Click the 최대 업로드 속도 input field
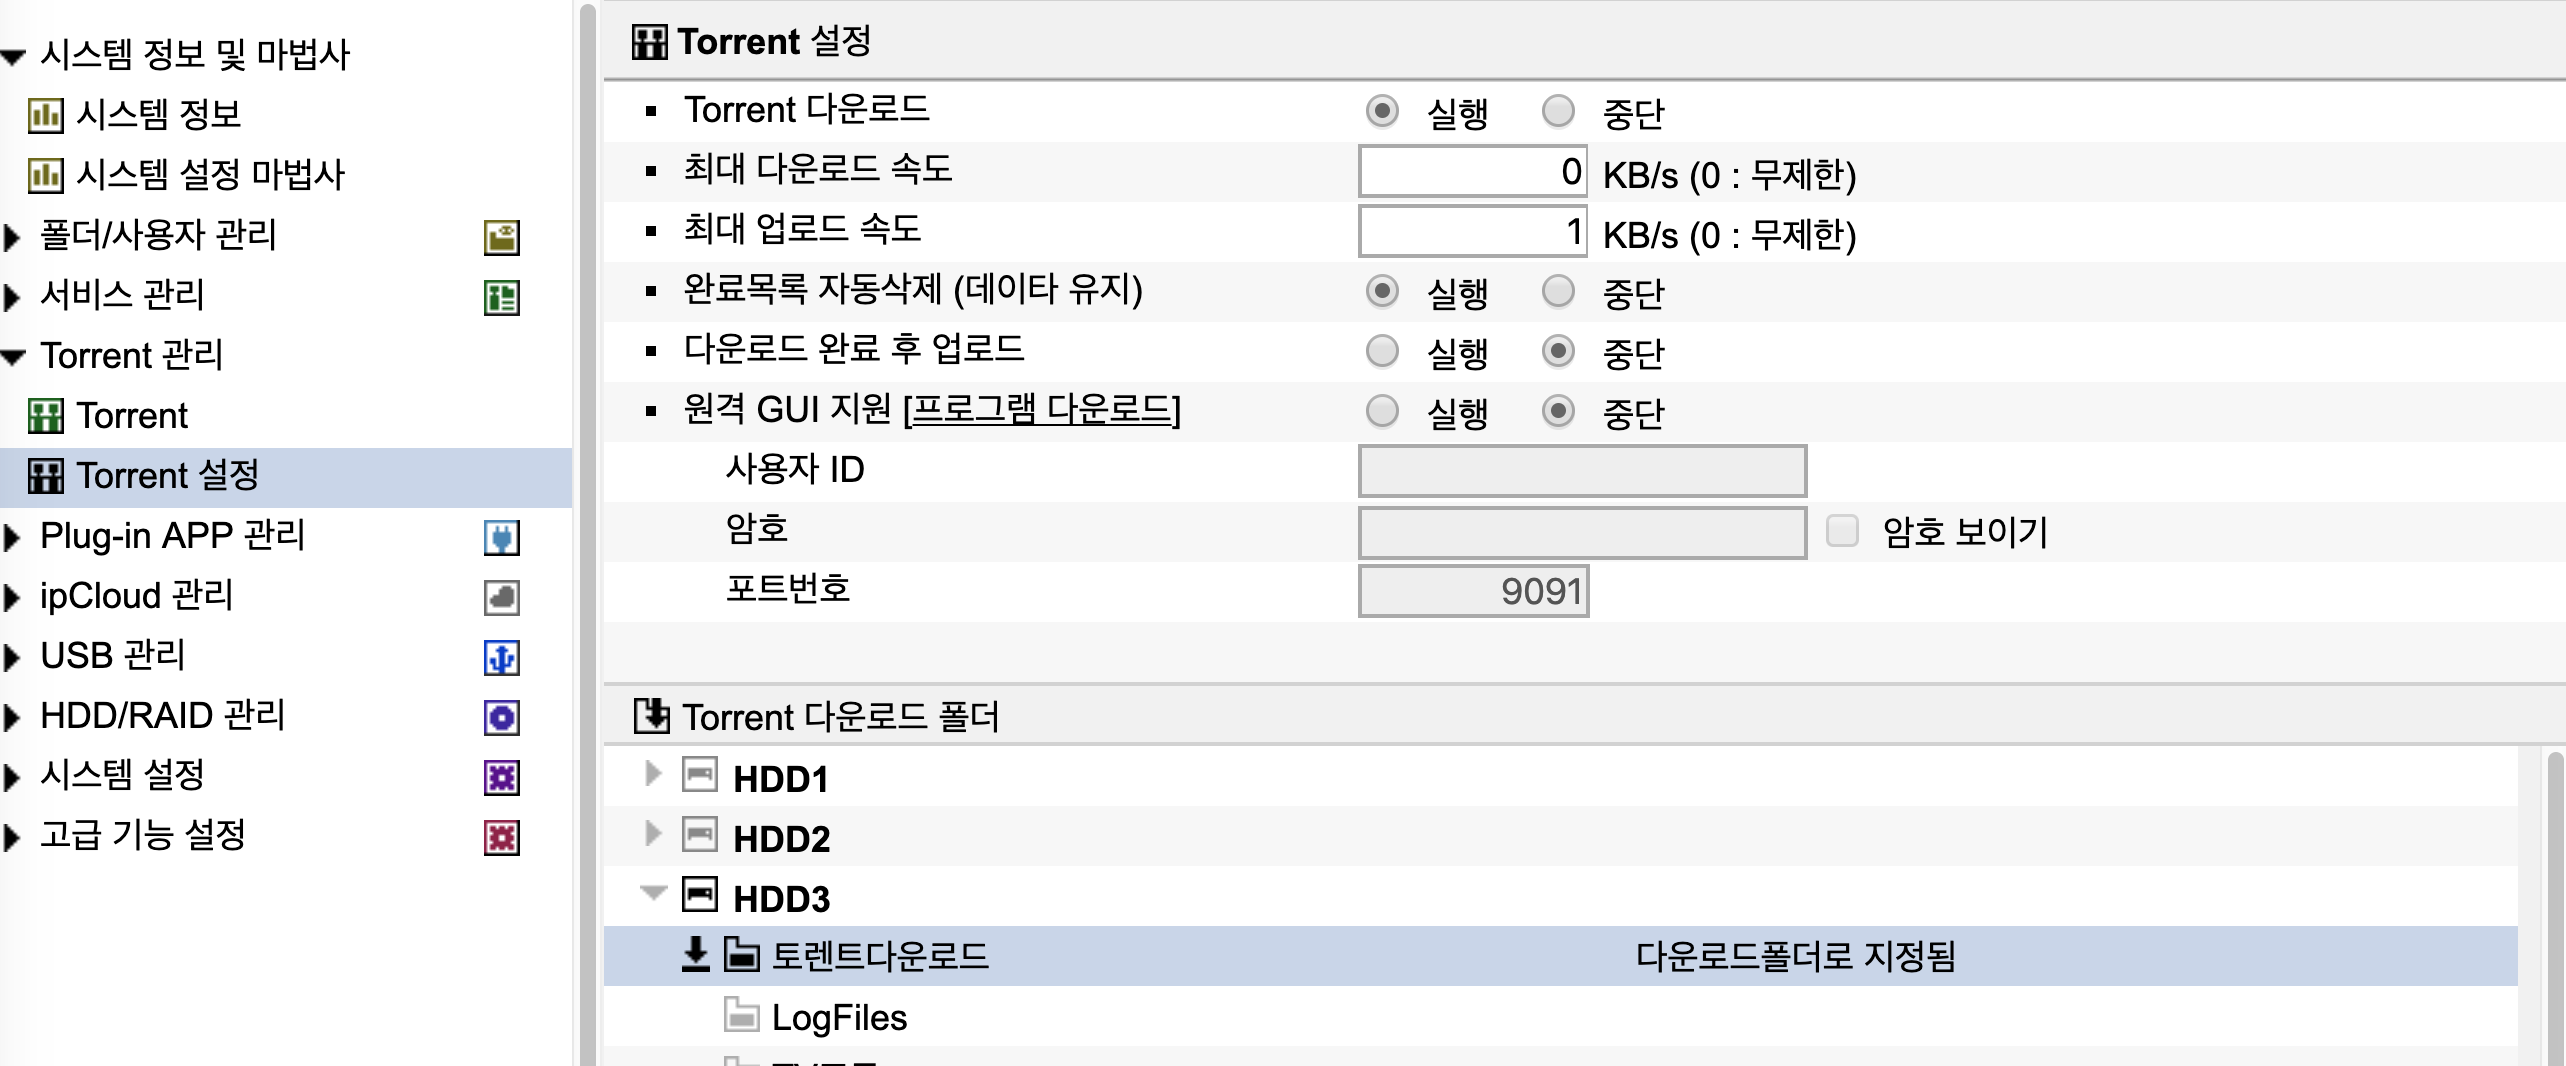 tap(1473, 232)
